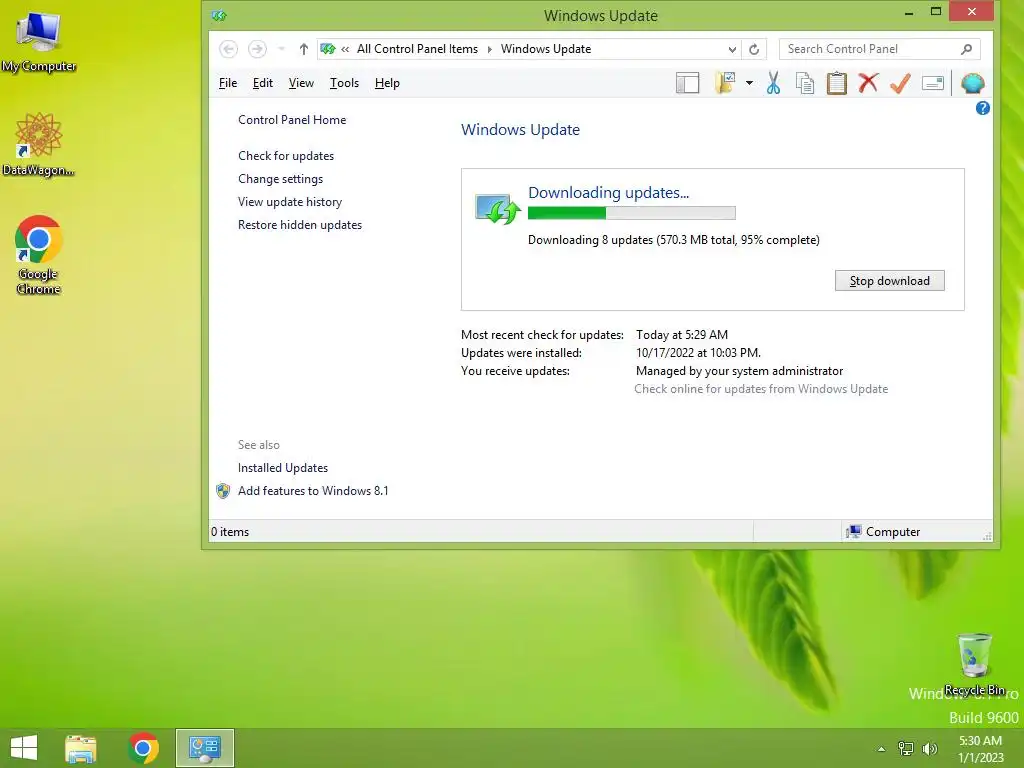
Task: Select Google Chrome desktop shortcut
Action: (39, 255)
